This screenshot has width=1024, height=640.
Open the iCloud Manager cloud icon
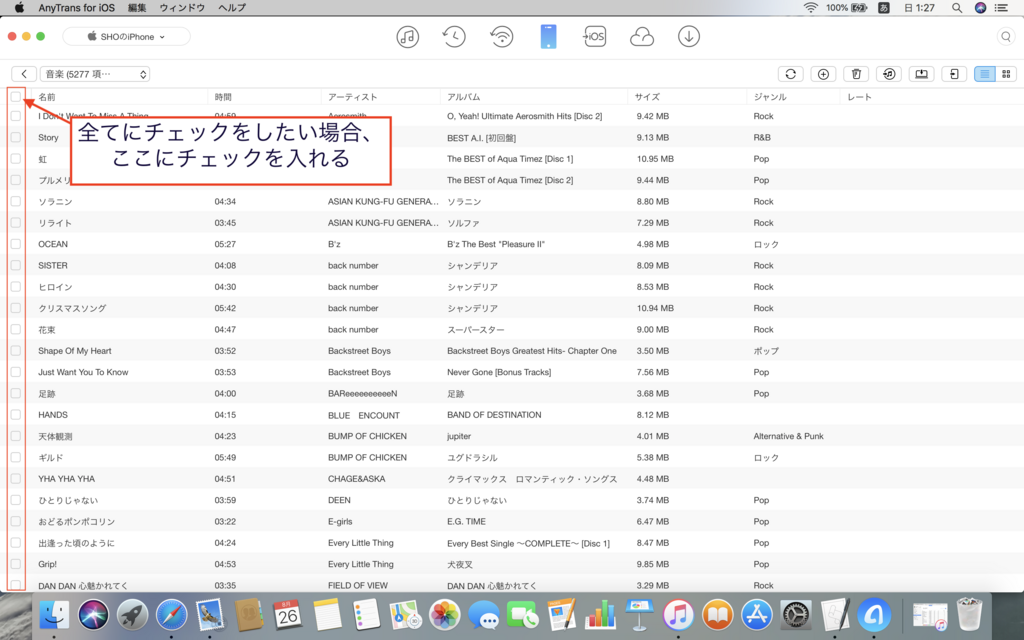(642, 37)
